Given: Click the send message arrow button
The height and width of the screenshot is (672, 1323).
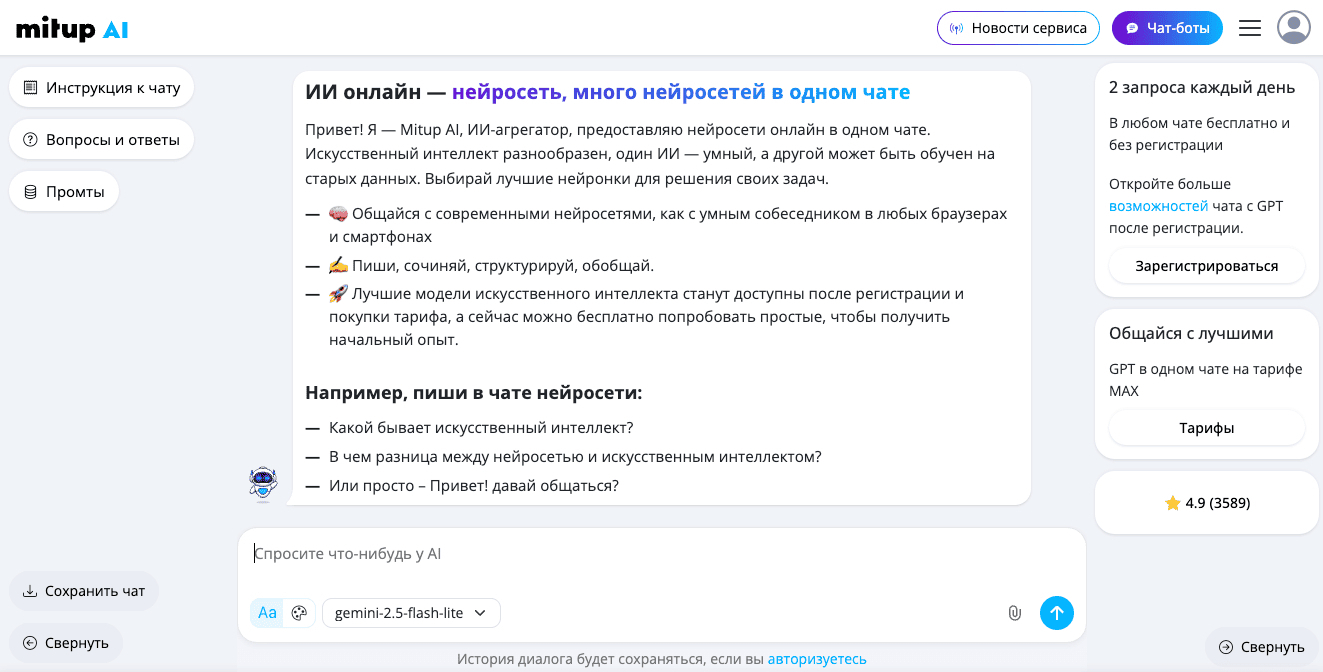Looking at the screenshot, I should pyautogui.click(x=1057, y=613).
